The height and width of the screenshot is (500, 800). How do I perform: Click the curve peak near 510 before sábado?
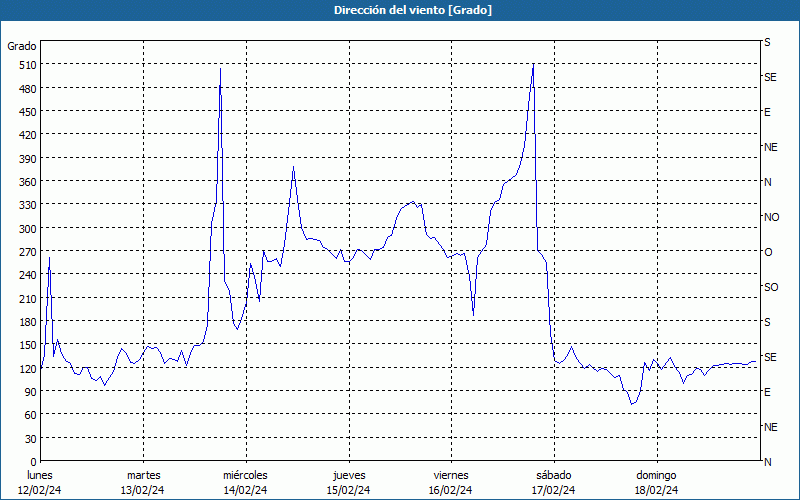point(533,64)
